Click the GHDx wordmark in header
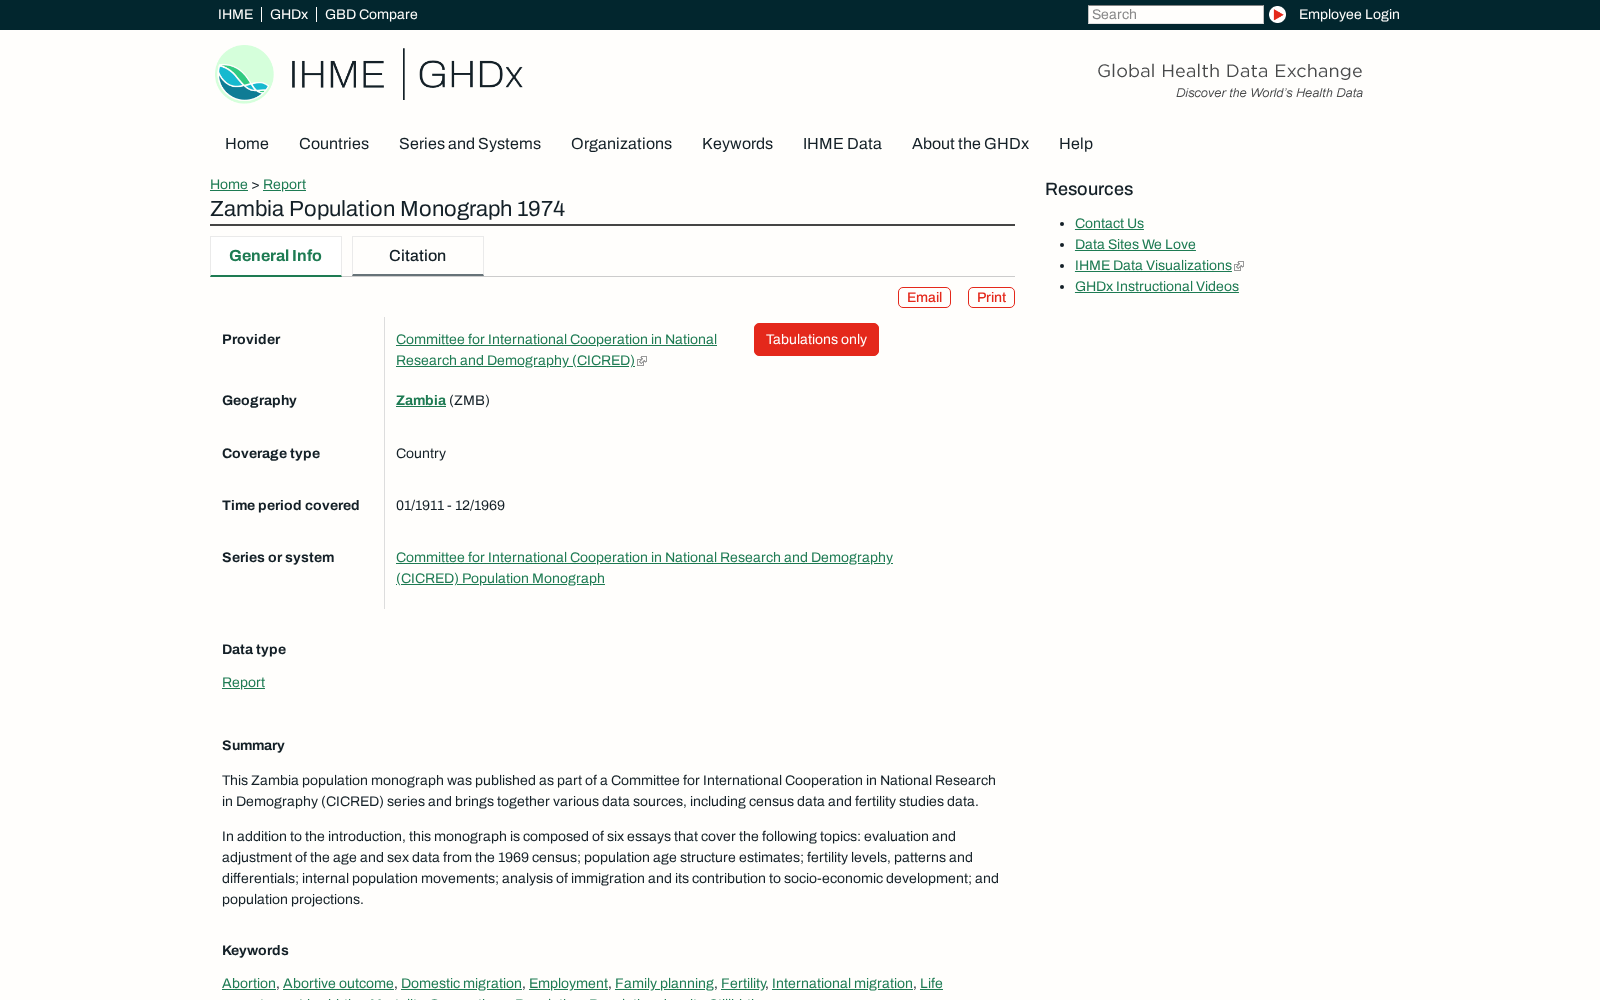The width and height of the screenshot is (1600, 1000). pyautogui.click(x=470, y=75)
